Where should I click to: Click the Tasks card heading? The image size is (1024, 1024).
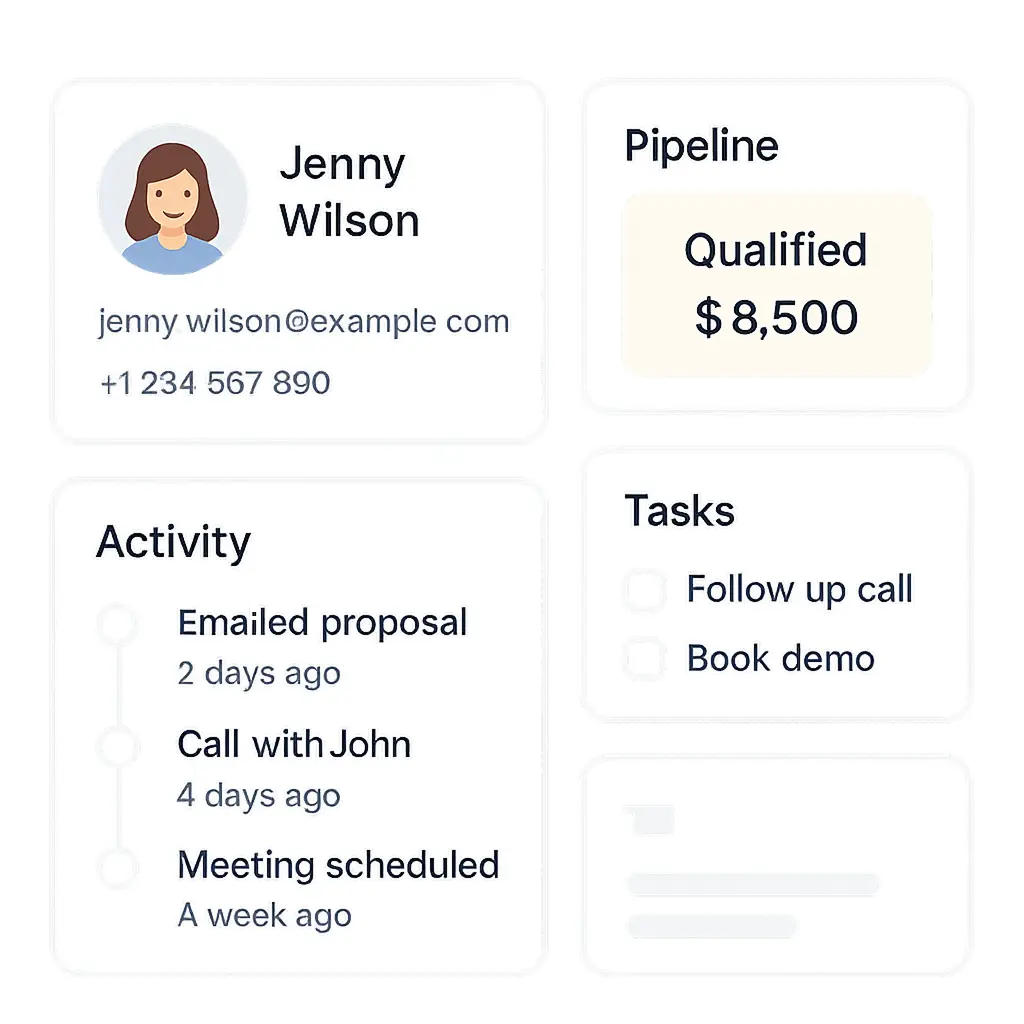[x=680, y=510]
